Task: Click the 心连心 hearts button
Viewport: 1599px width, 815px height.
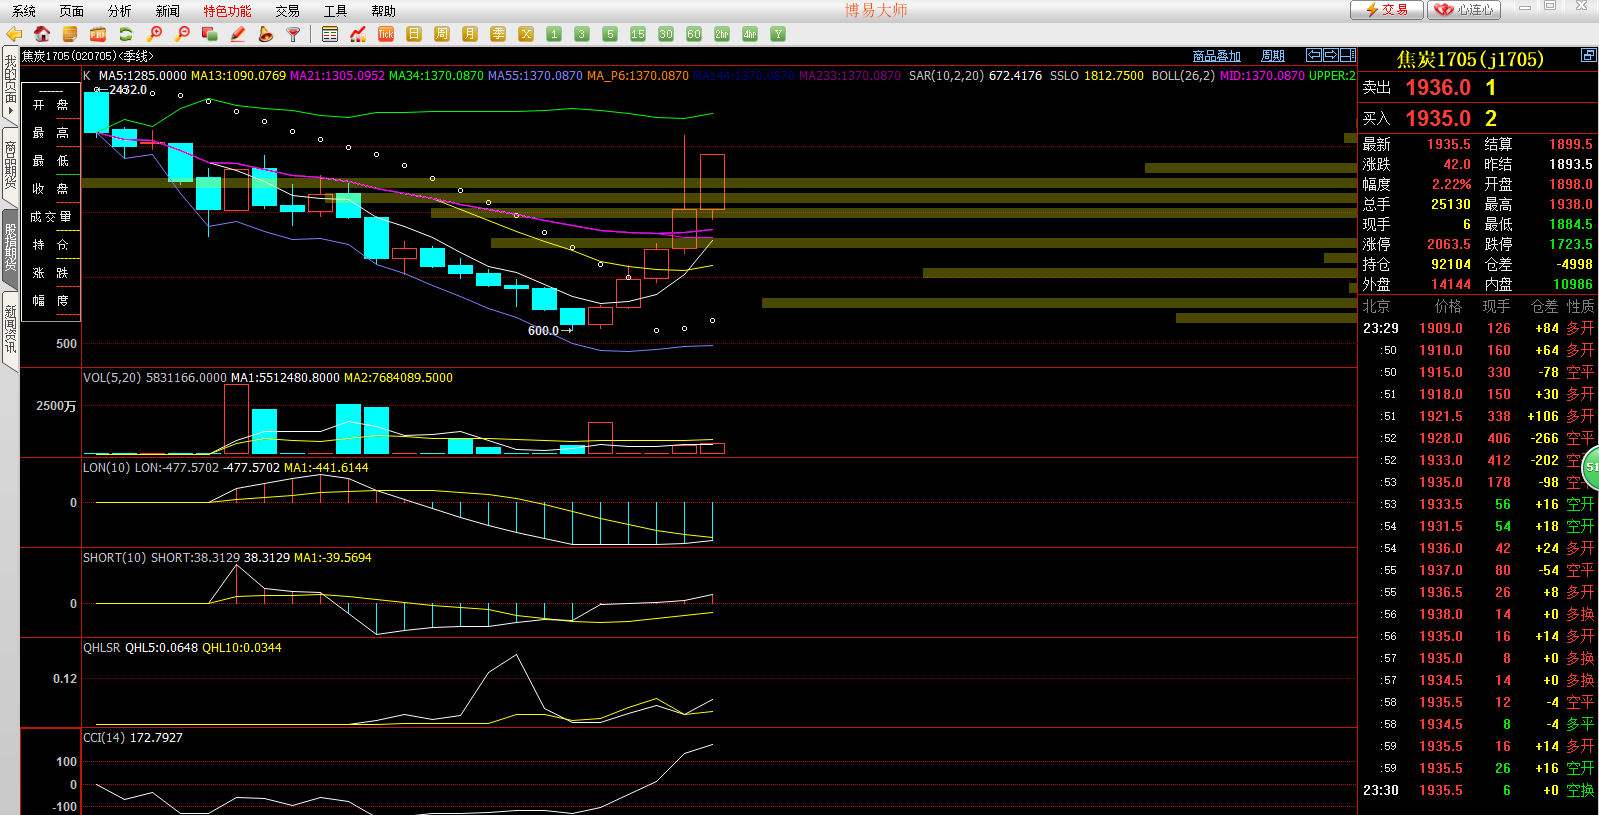Action: point(1465,9)
